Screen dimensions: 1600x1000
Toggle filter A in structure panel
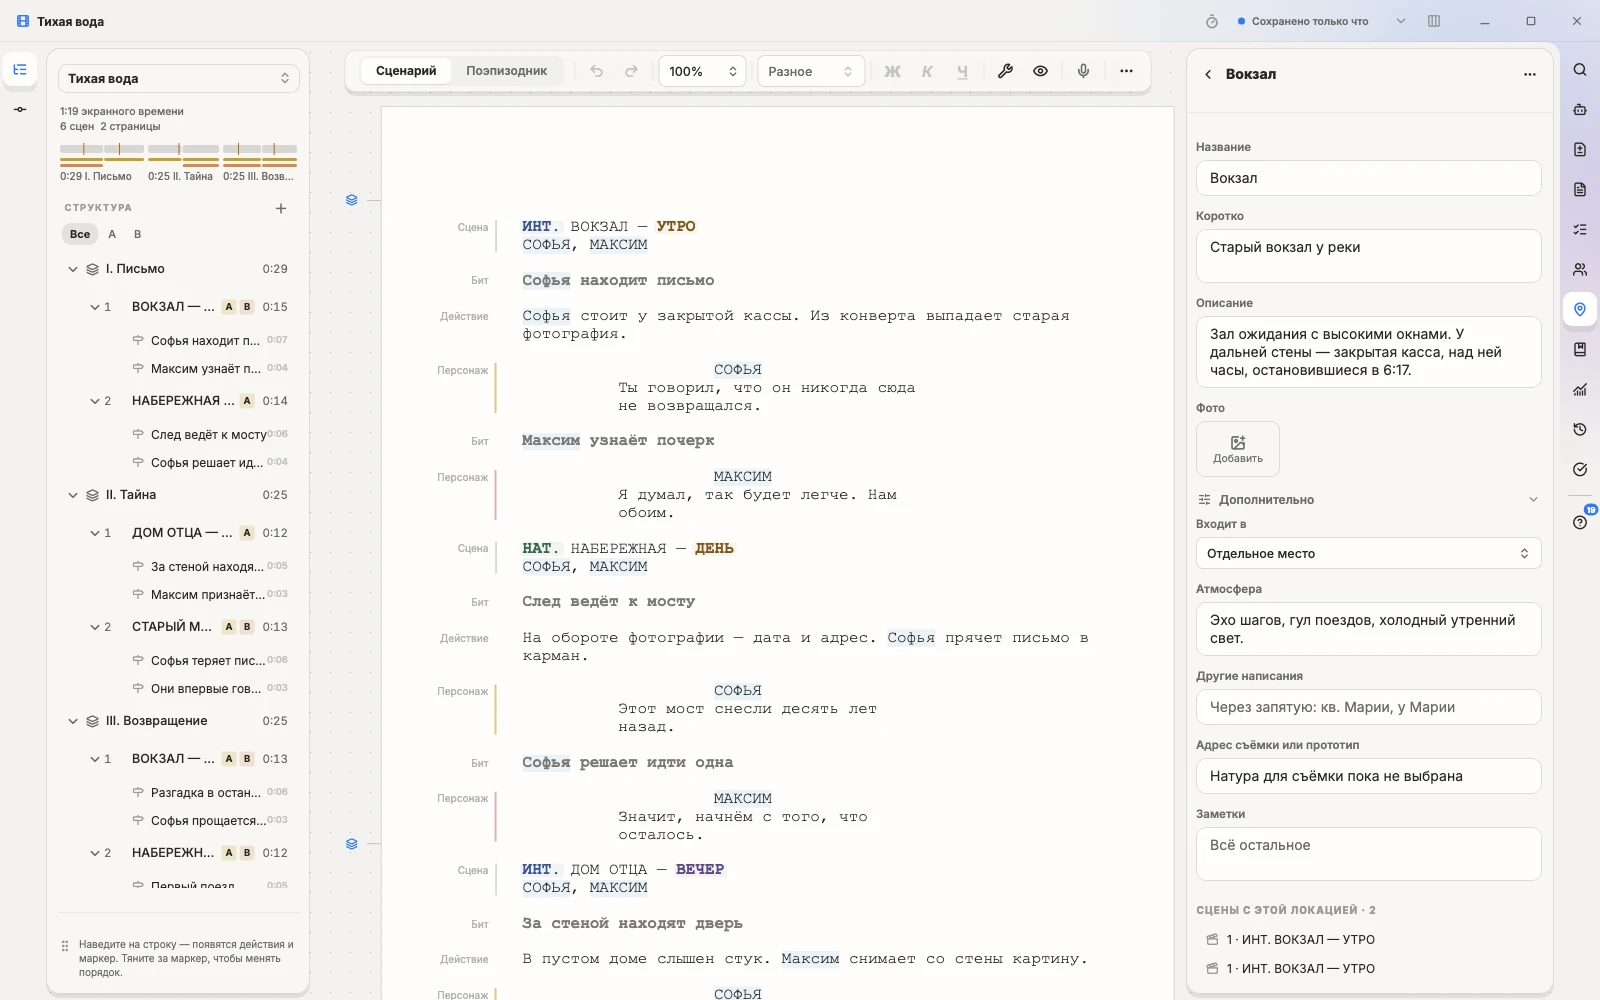112,234
